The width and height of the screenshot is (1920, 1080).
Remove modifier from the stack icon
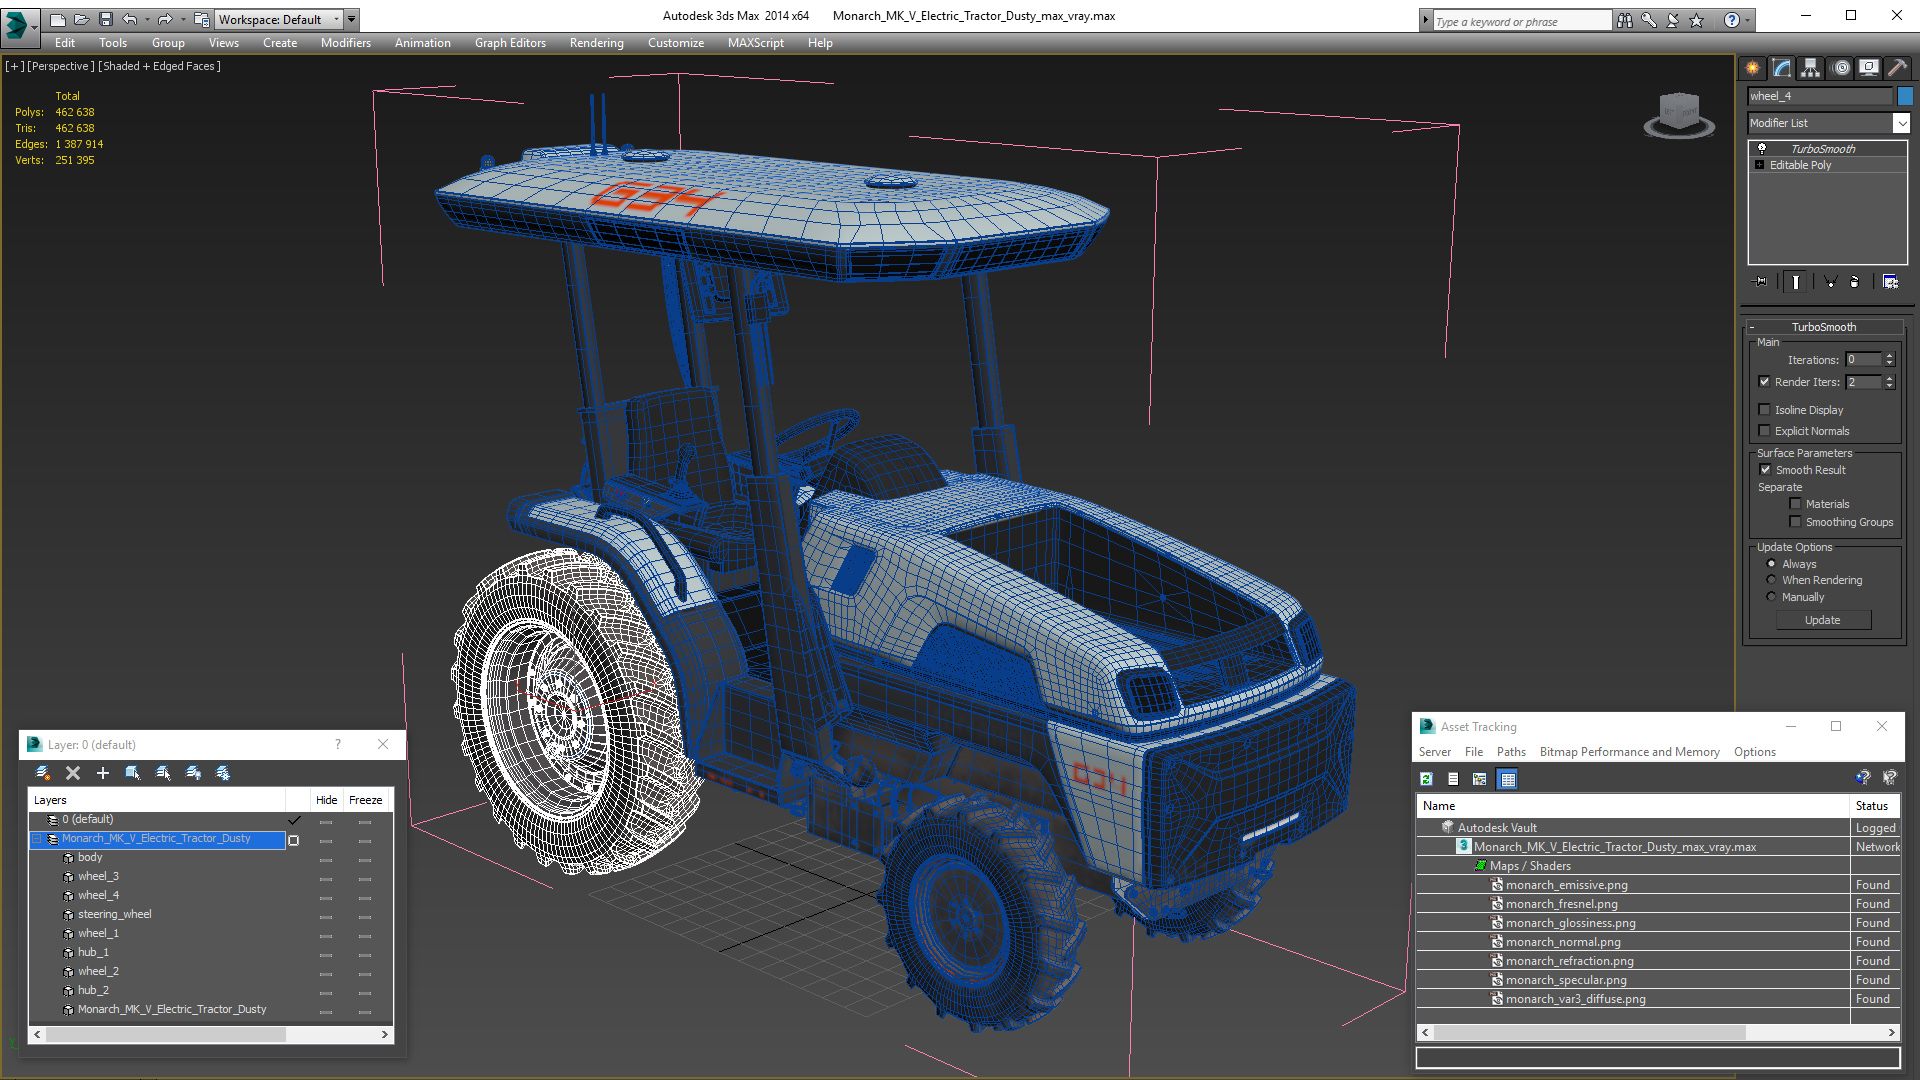[1855, 282]
